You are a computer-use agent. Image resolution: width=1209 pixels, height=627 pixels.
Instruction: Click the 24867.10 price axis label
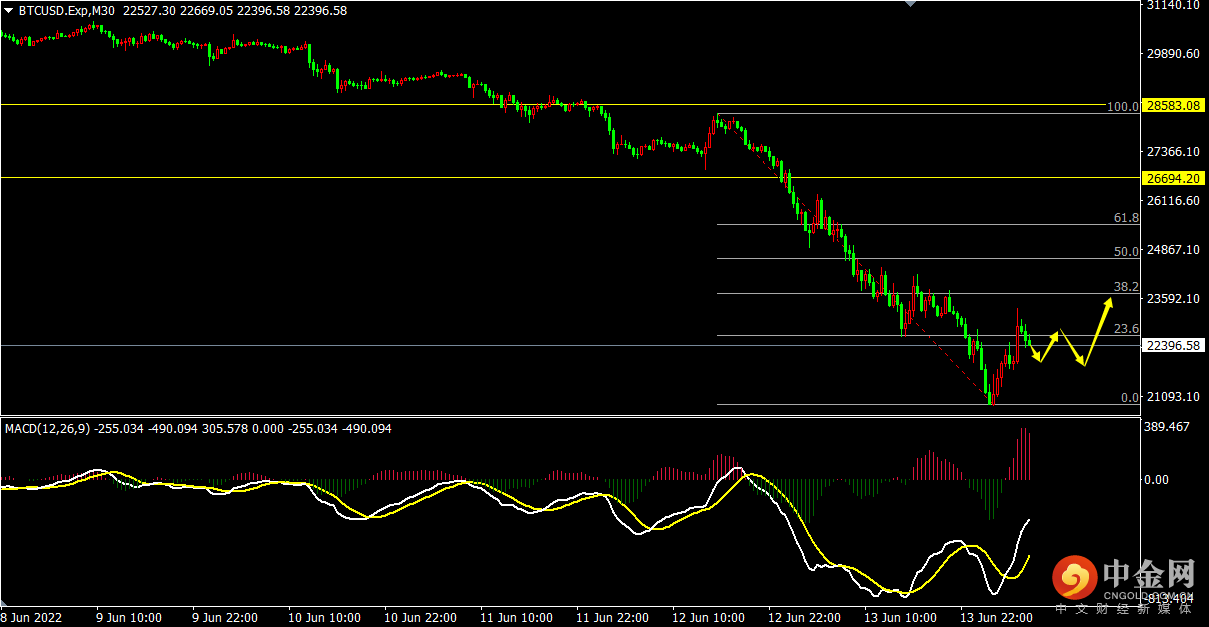[1173, 250]
